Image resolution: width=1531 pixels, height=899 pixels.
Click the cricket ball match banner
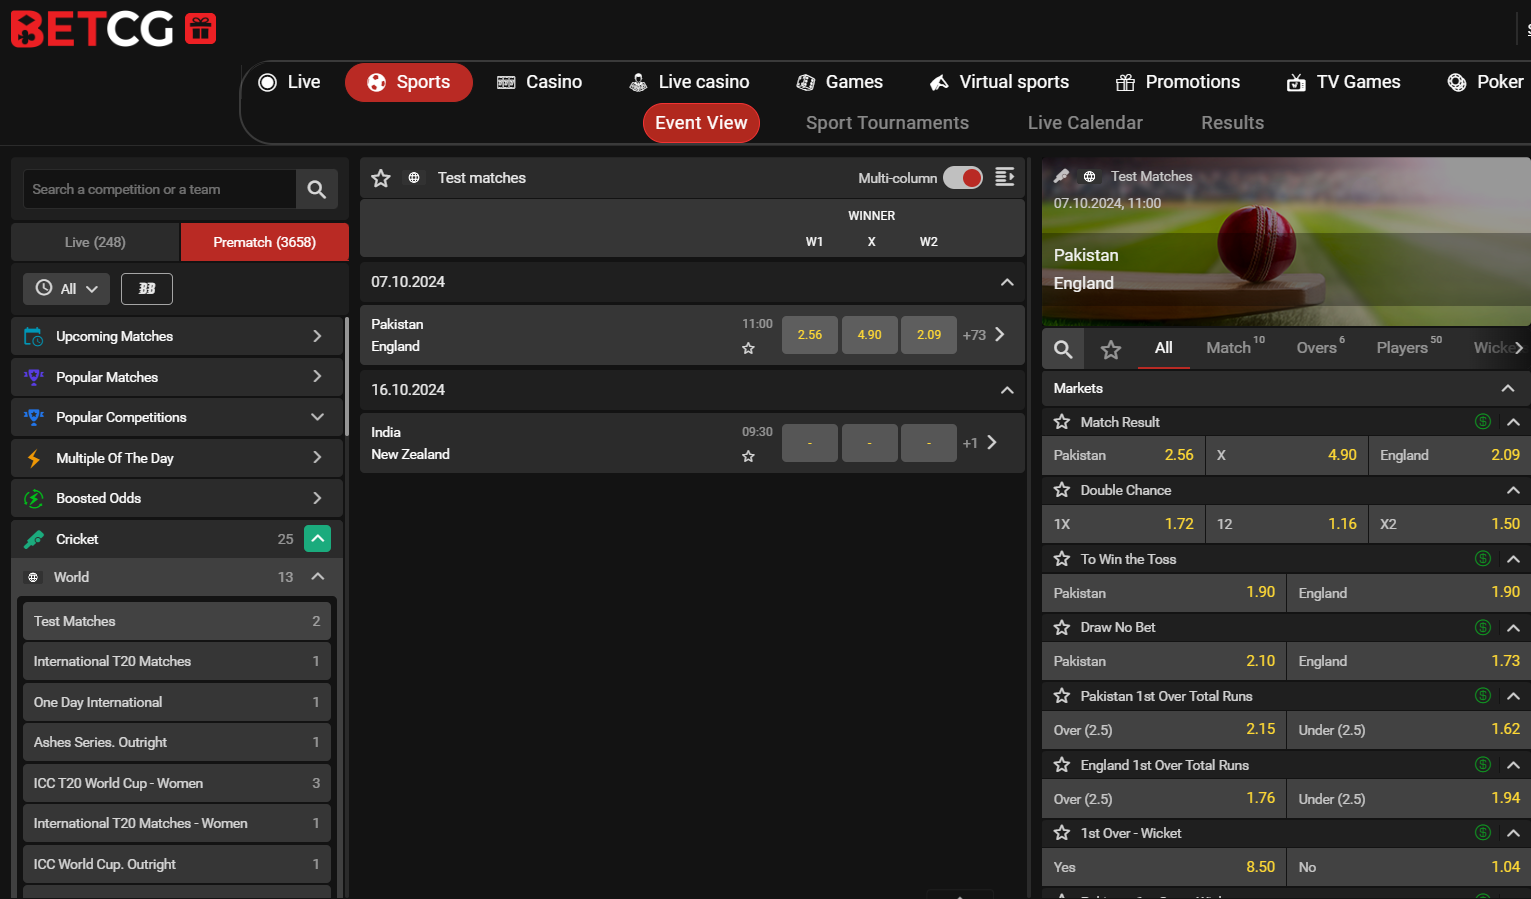pyautogui.click(x=1286, y=242)
